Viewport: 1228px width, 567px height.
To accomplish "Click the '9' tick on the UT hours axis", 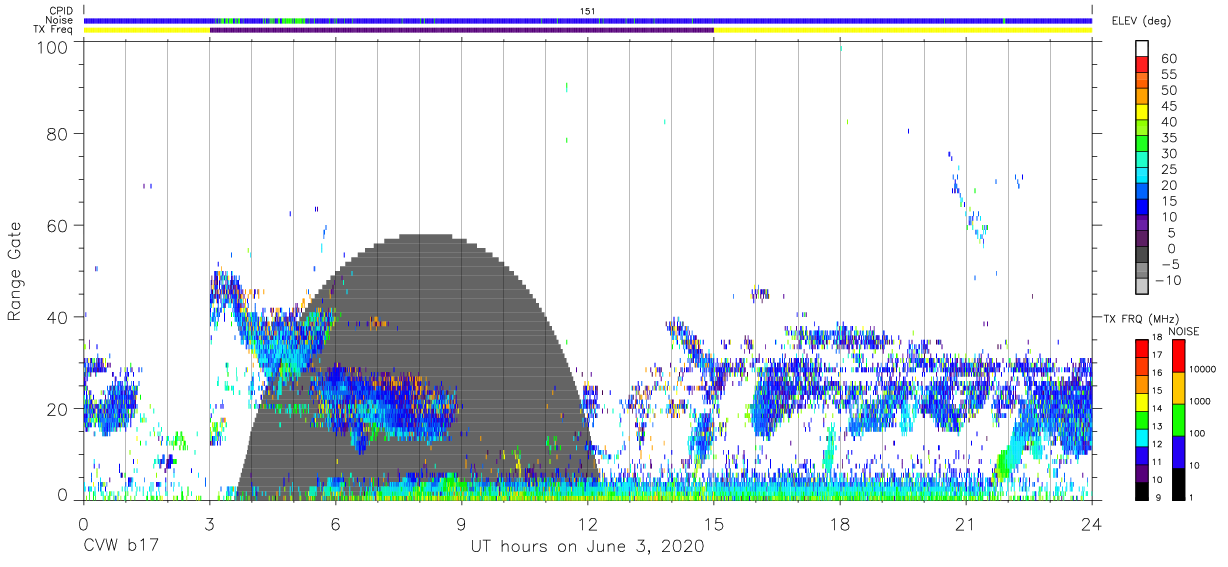I will (462, 524).
